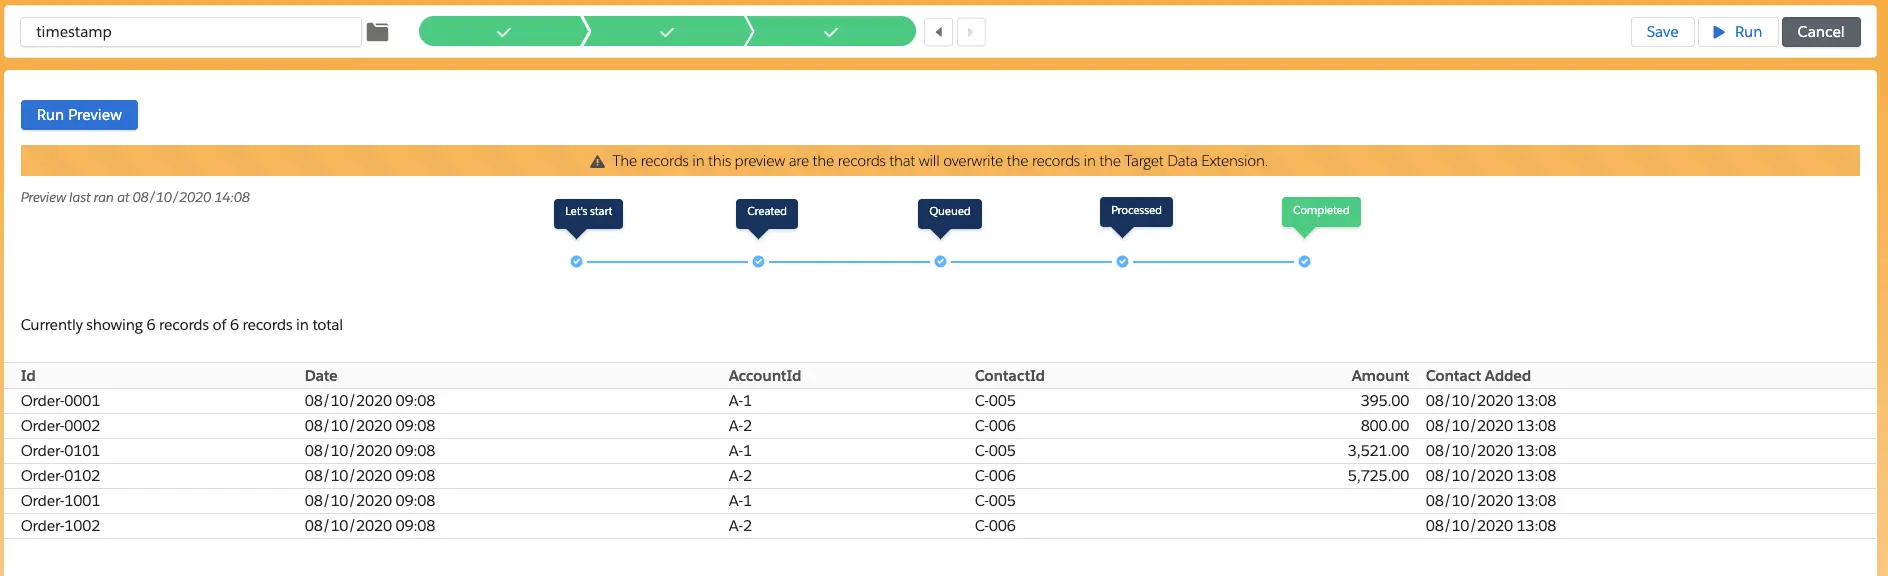Click the next step arrow button
The width and height of the screenshot is (1888, 576).
coord(971,32)
